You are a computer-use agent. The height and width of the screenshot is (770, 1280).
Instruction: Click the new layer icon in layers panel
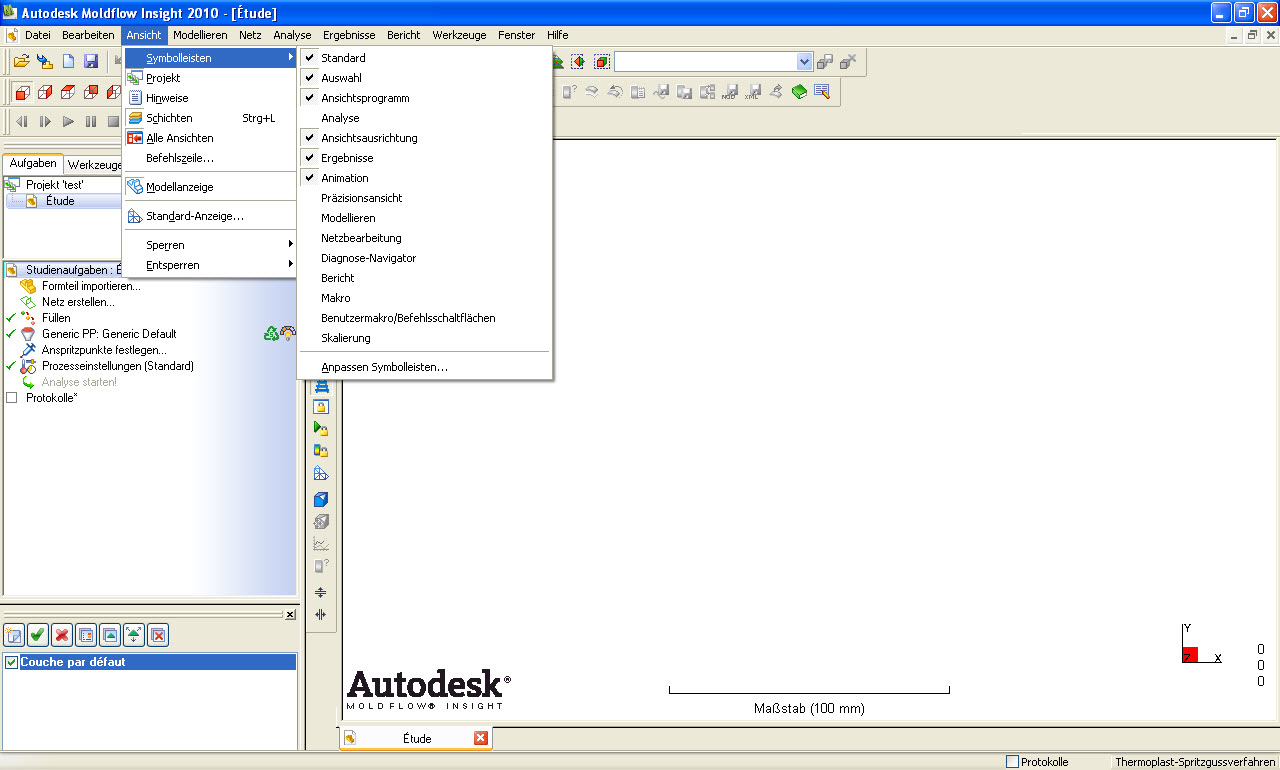[x=14, y=634]
